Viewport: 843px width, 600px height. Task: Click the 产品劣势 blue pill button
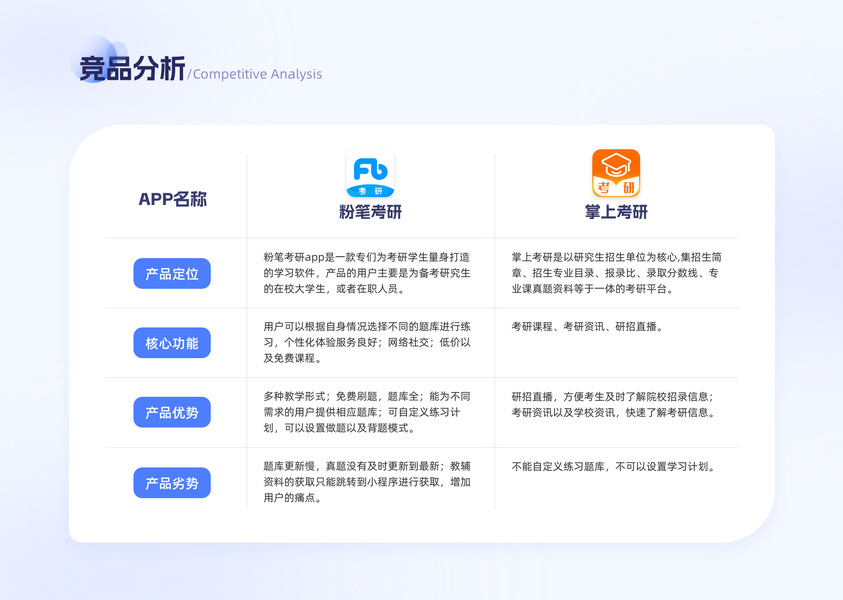coord(172,483)
